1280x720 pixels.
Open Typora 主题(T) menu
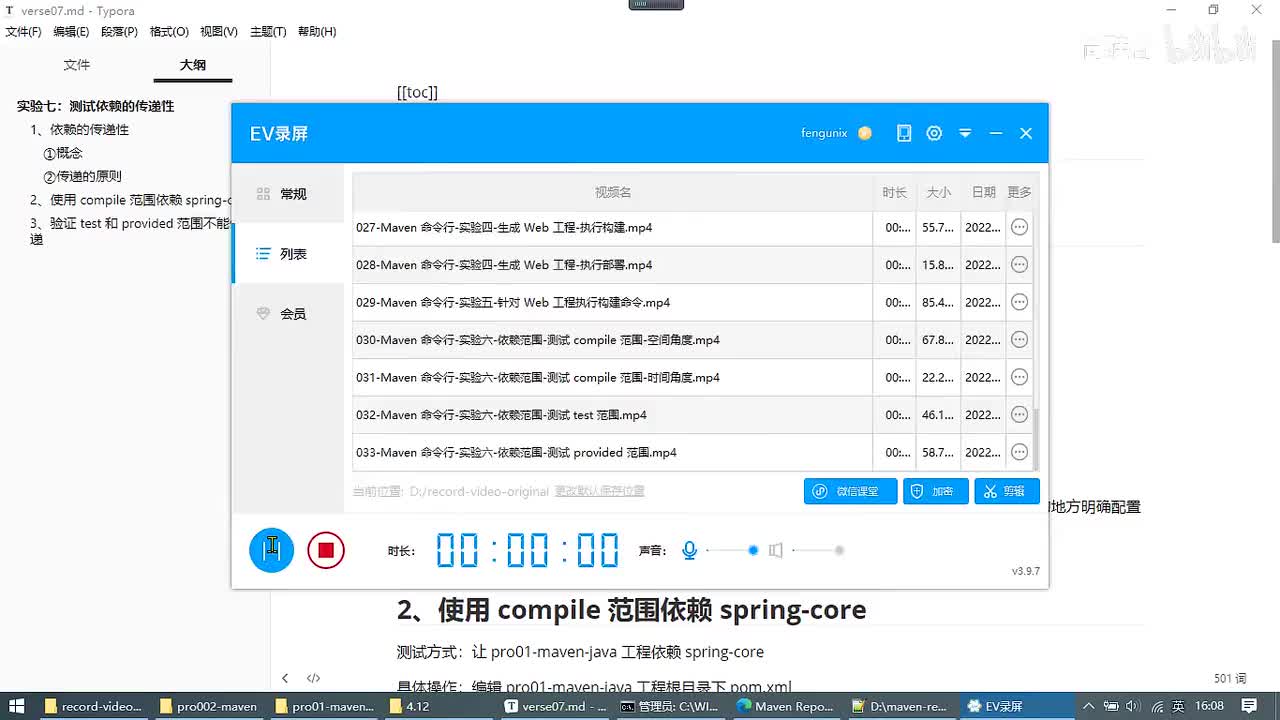tap(268, 32)
